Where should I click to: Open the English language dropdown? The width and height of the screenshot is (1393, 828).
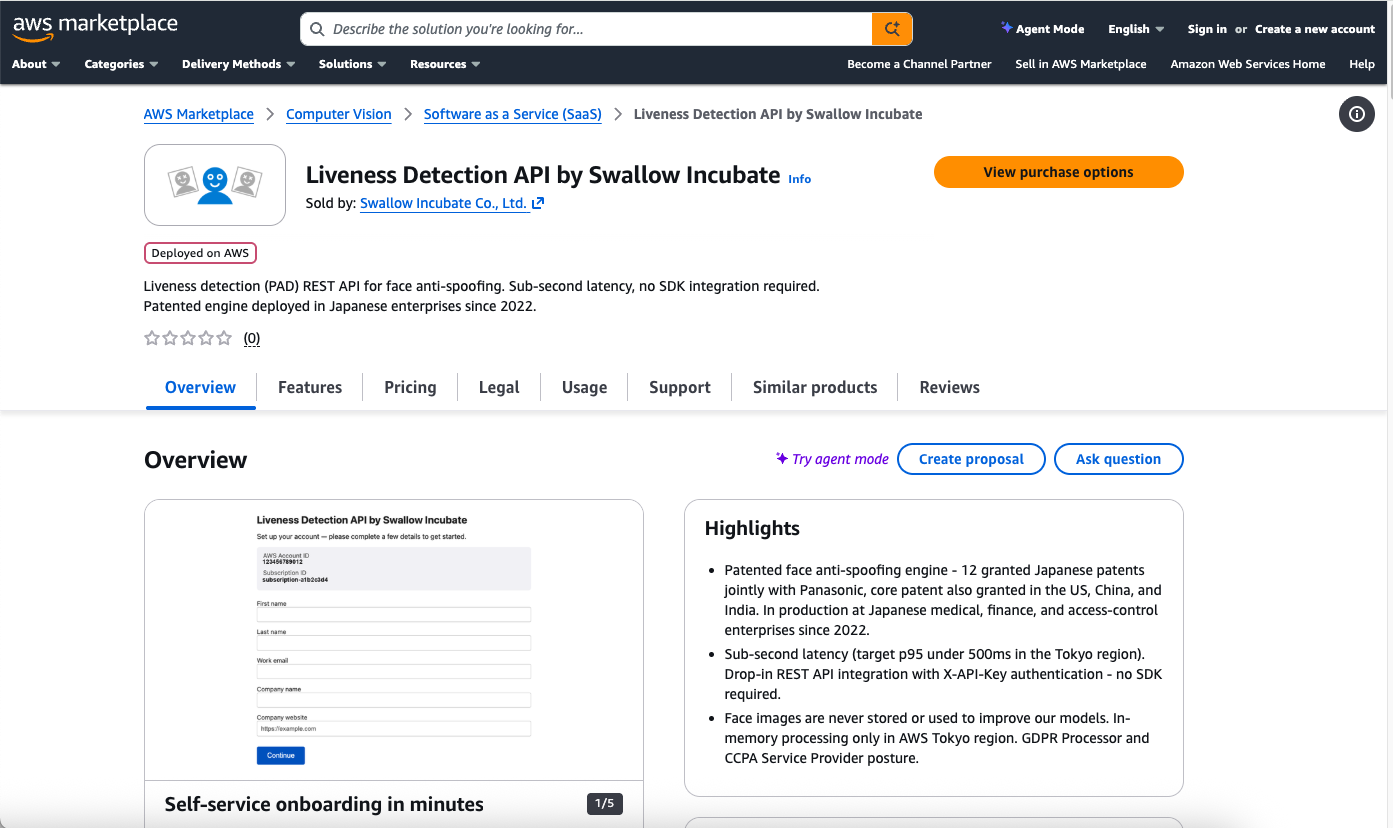click(1136, 29)
